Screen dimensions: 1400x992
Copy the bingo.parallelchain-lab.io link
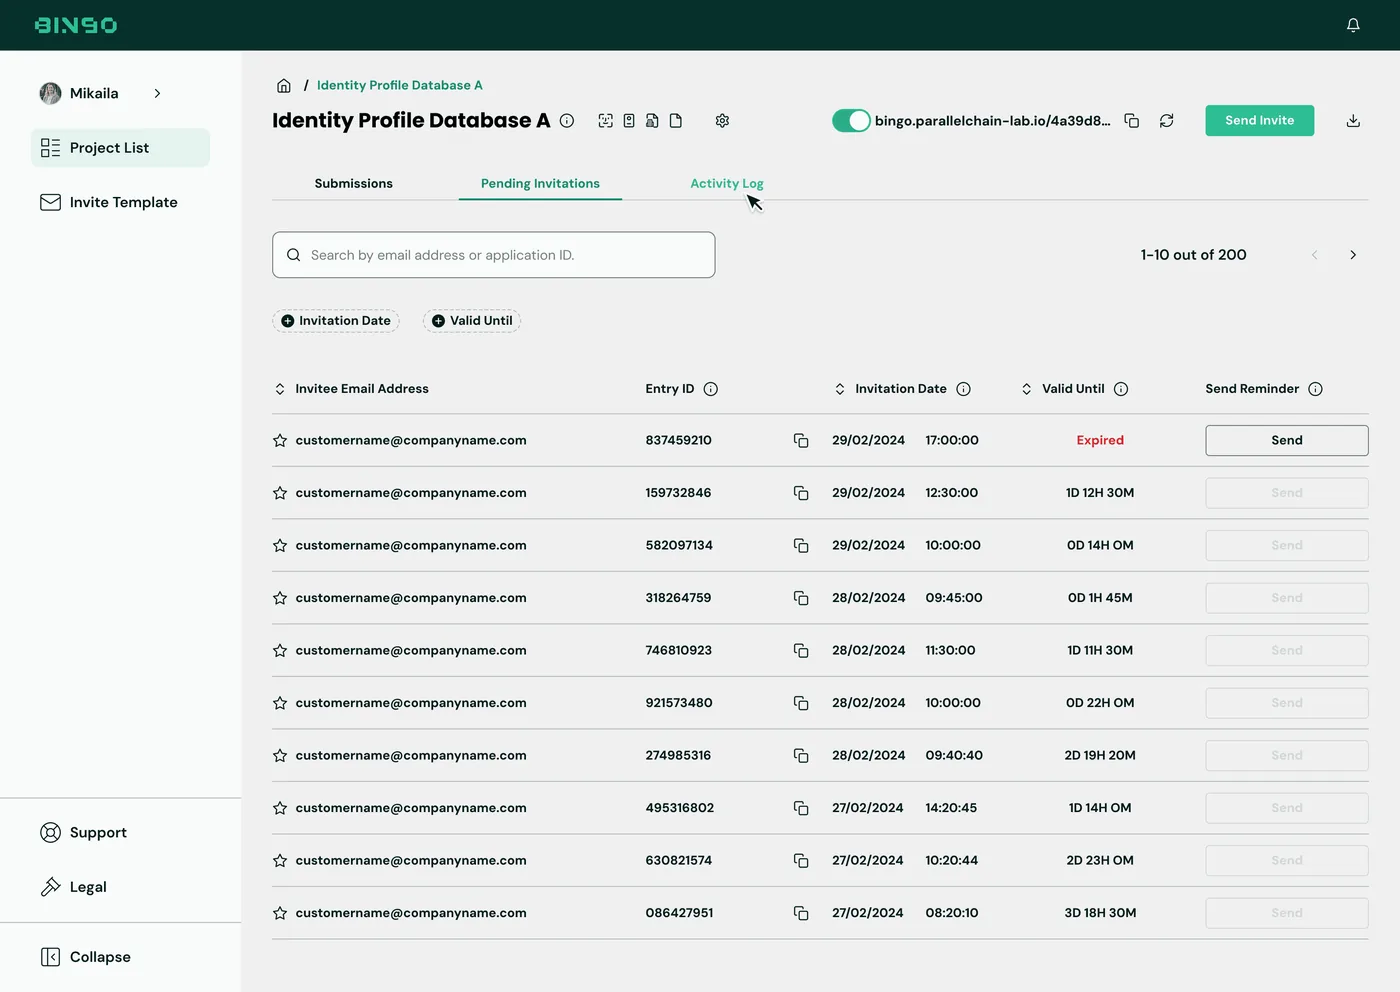1132,121
